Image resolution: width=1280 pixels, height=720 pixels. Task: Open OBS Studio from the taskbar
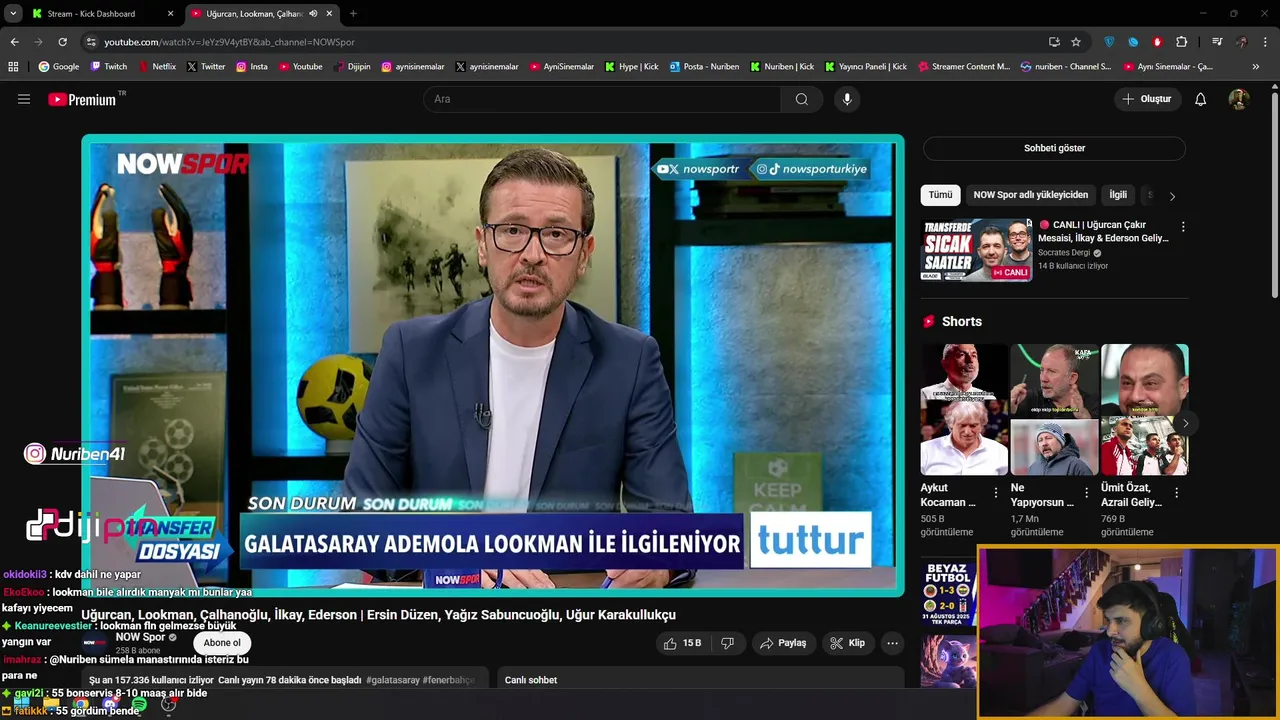click(x=168, y=705)
